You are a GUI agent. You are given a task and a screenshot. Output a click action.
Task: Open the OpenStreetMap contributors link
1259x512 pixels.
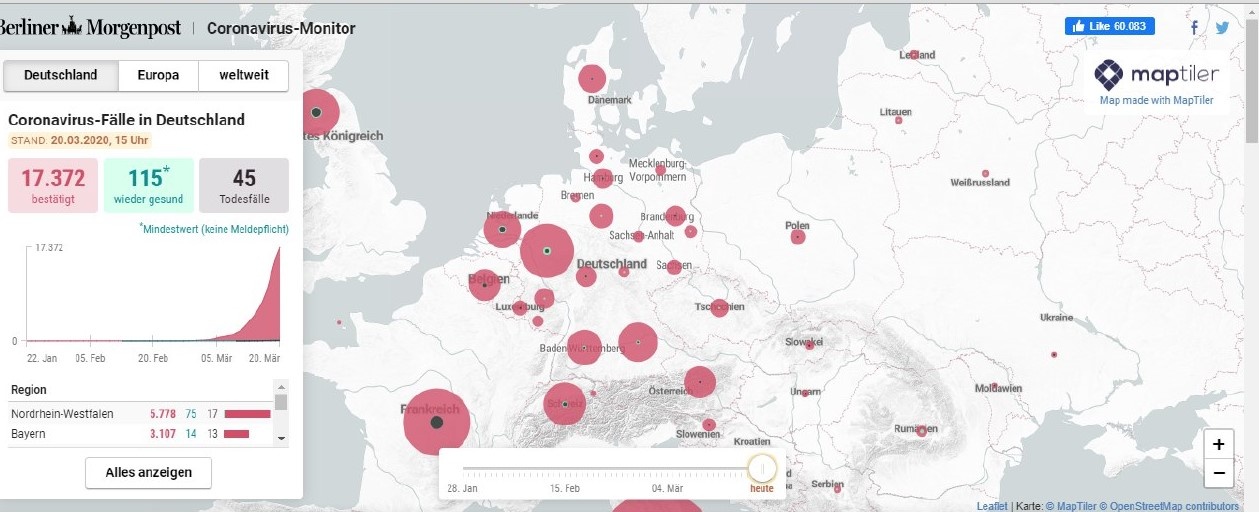click(x=1171, y=506)
